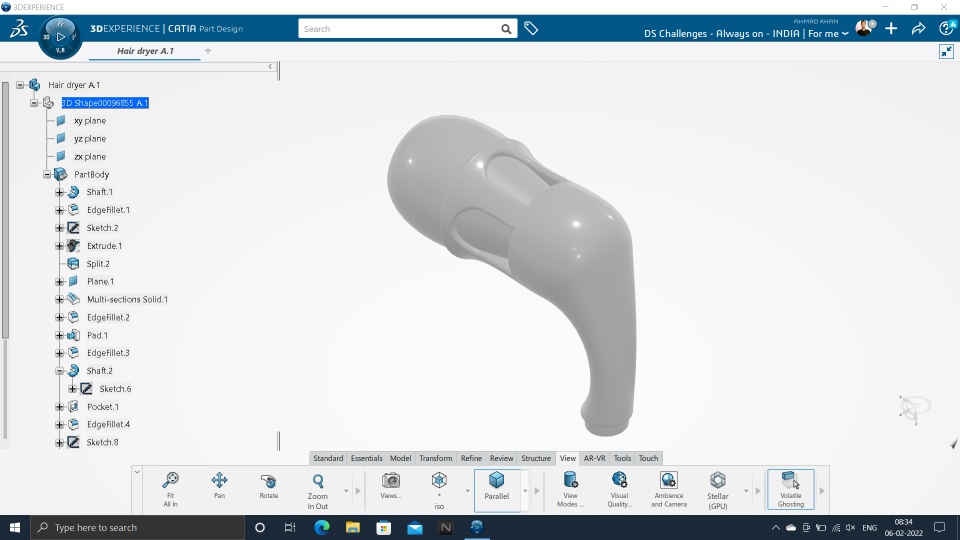Click the iso view cube icon

[439, 480]
